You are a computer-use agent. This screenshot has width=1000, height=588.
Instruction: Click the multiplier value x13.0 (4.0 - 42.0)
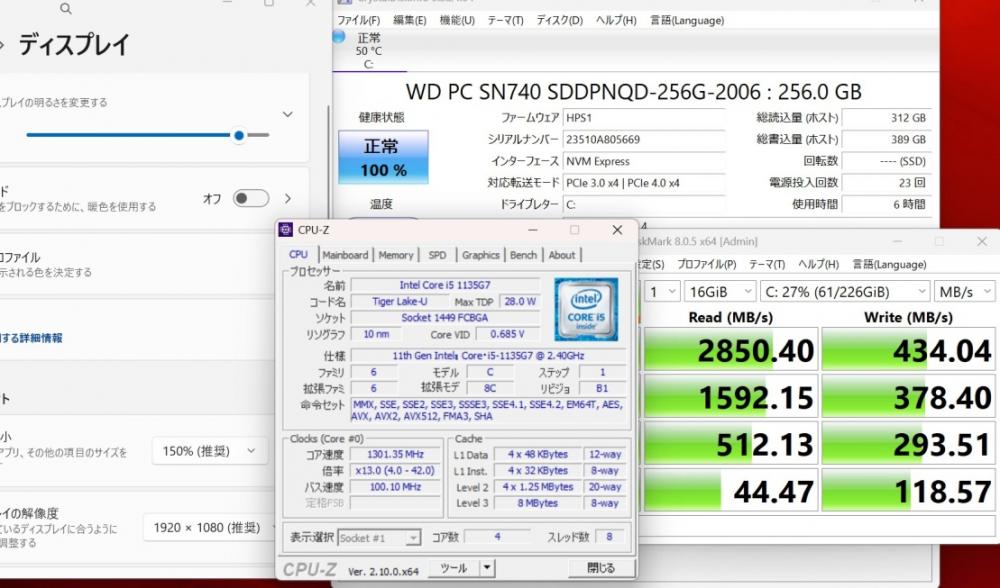pyautogui.click(x=395, y=471)
